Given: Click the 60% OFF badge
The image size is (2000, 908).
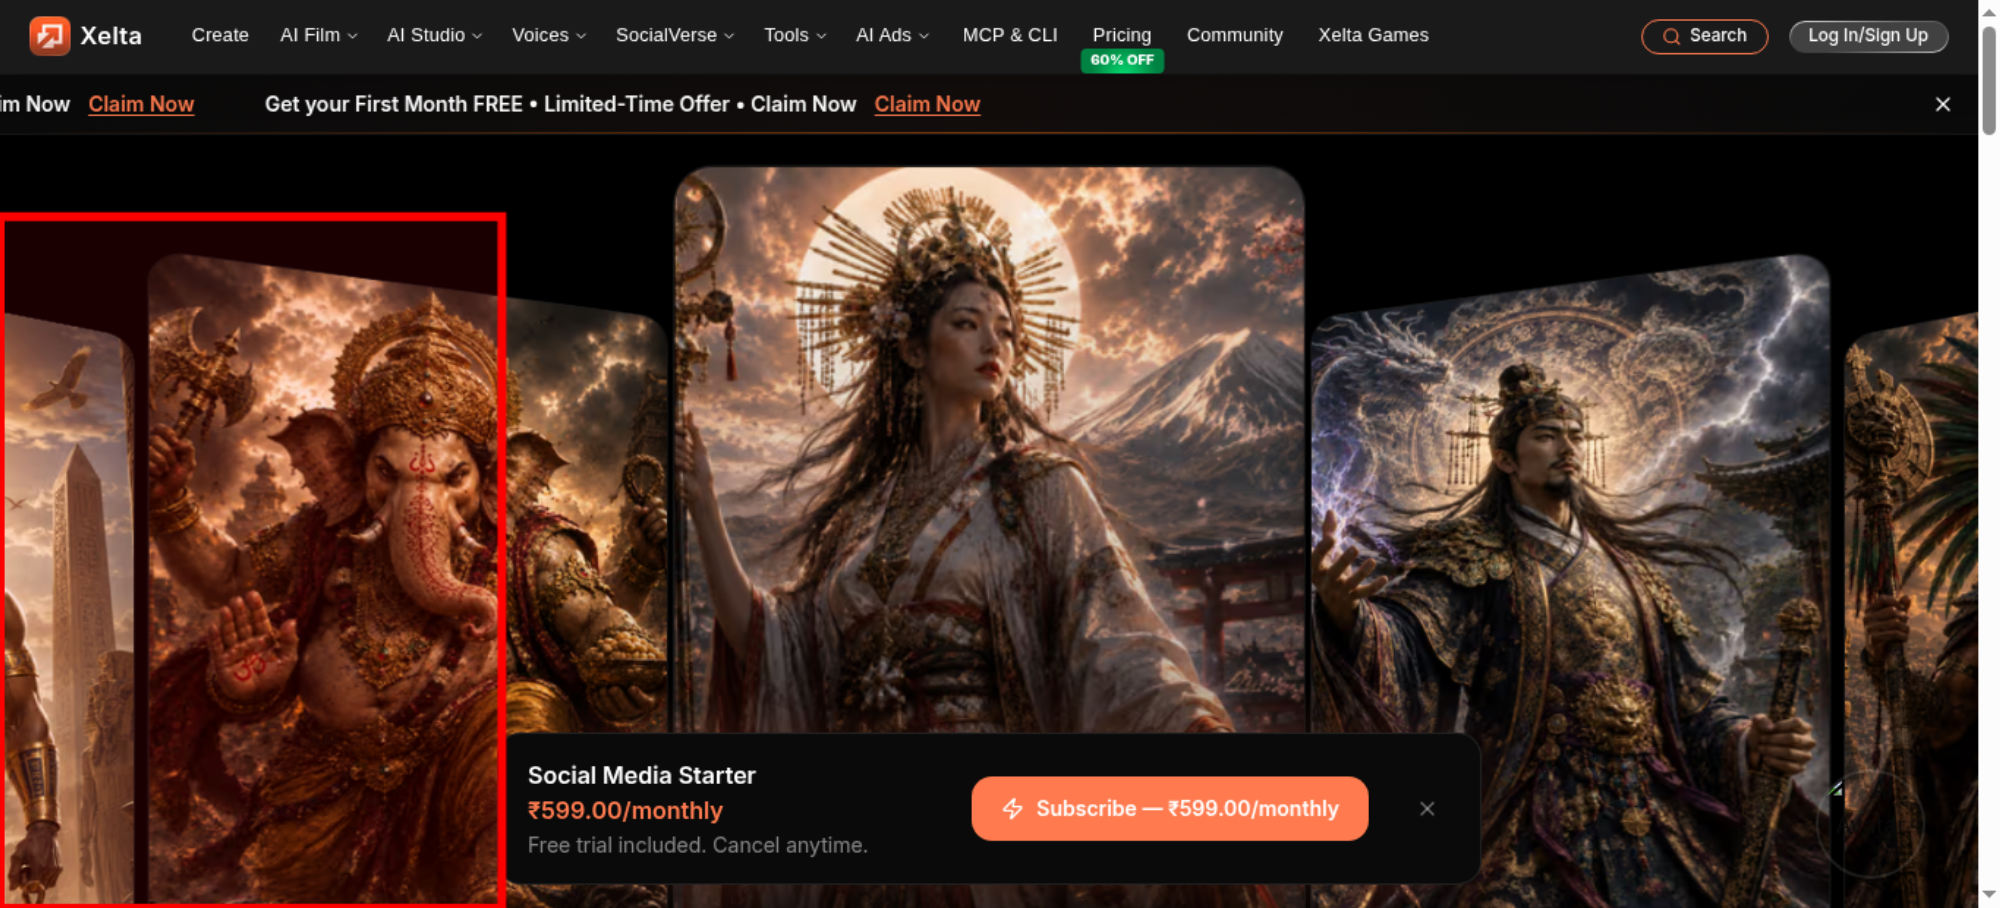Looking at the screenshot, I should [x=1122, y=60].
